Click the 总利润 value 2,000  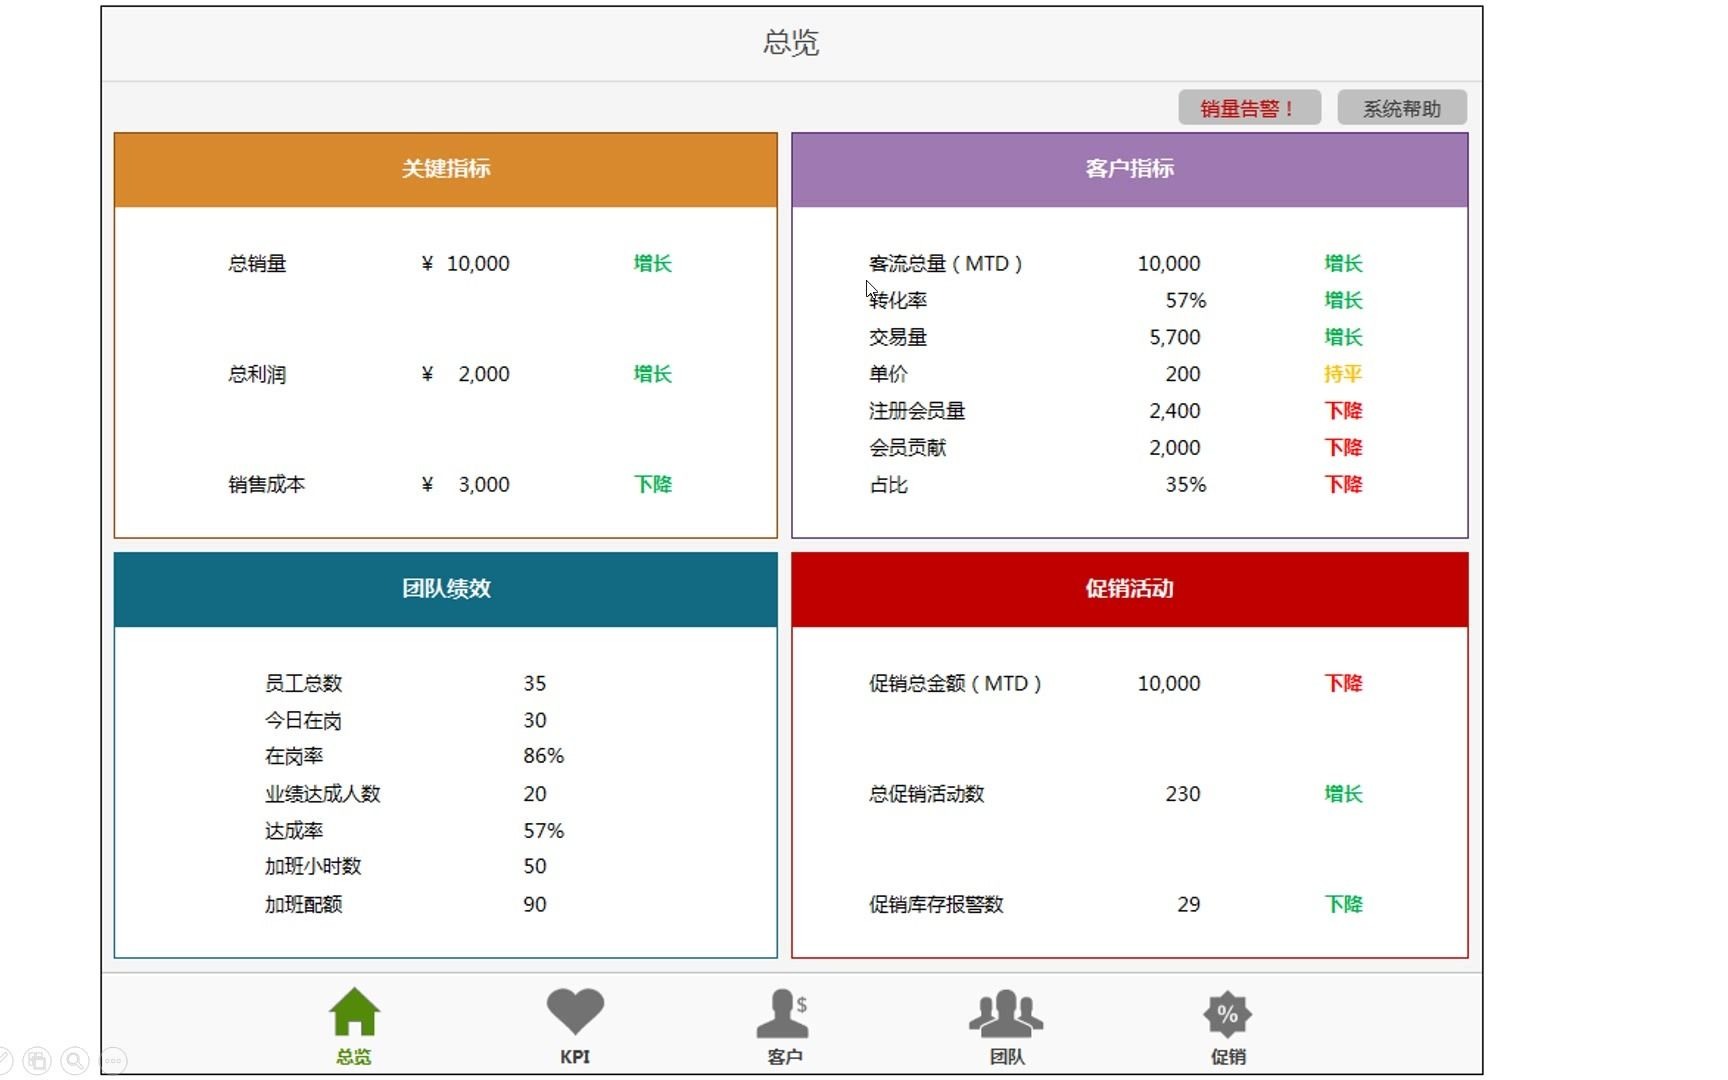[484, 374]
